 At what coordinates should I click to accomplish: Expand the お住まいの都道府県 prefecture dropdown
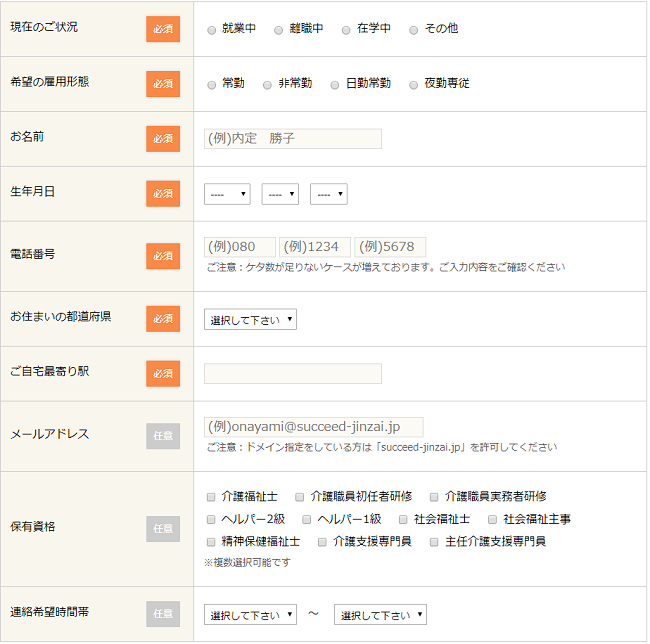point(250,319)
